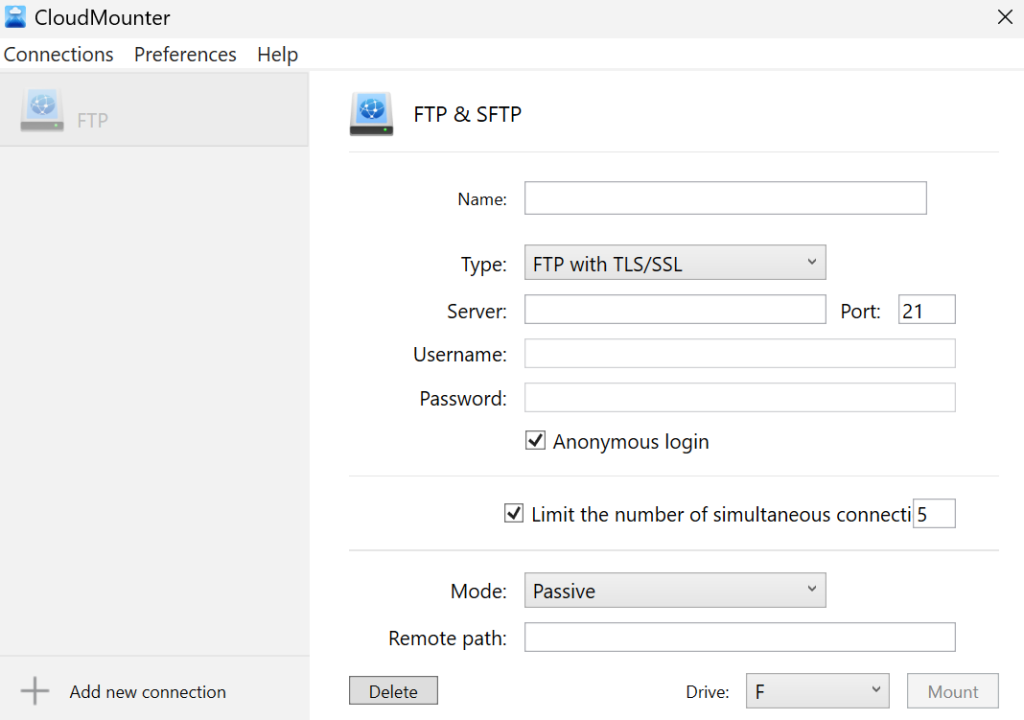Open the Connections menu

[58, 54]
